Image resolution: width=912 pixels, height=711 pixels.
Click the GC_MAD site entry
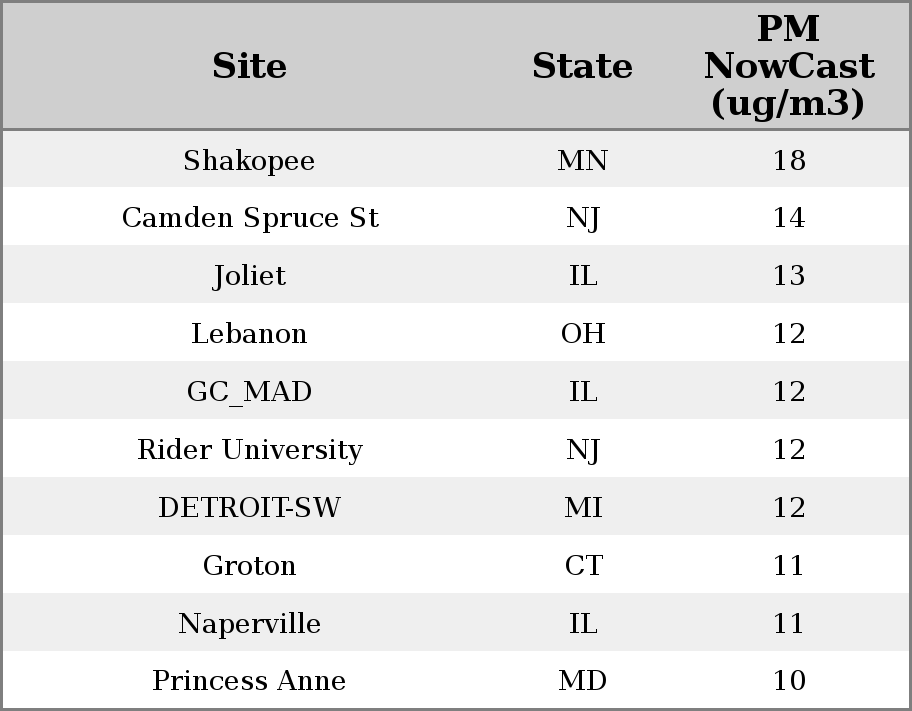[249, 391]
